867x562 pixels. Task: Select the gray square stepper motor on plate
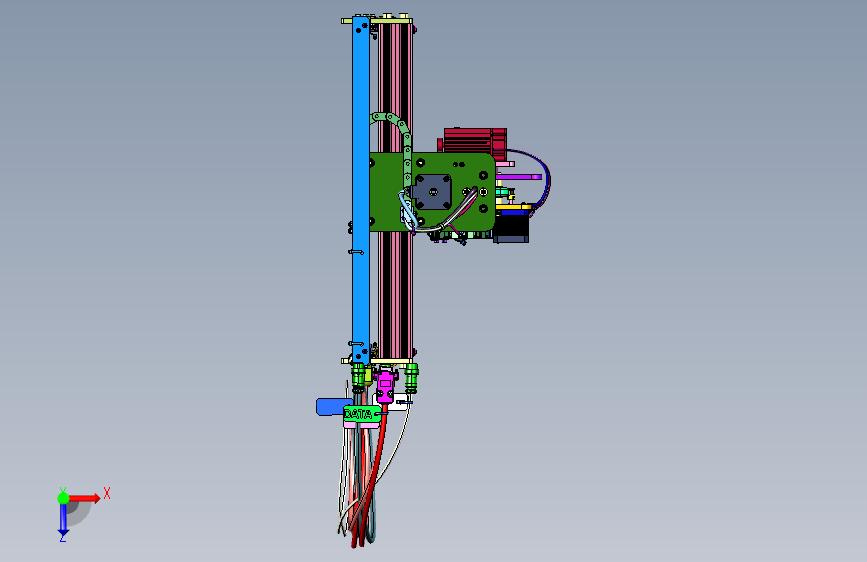433,192
